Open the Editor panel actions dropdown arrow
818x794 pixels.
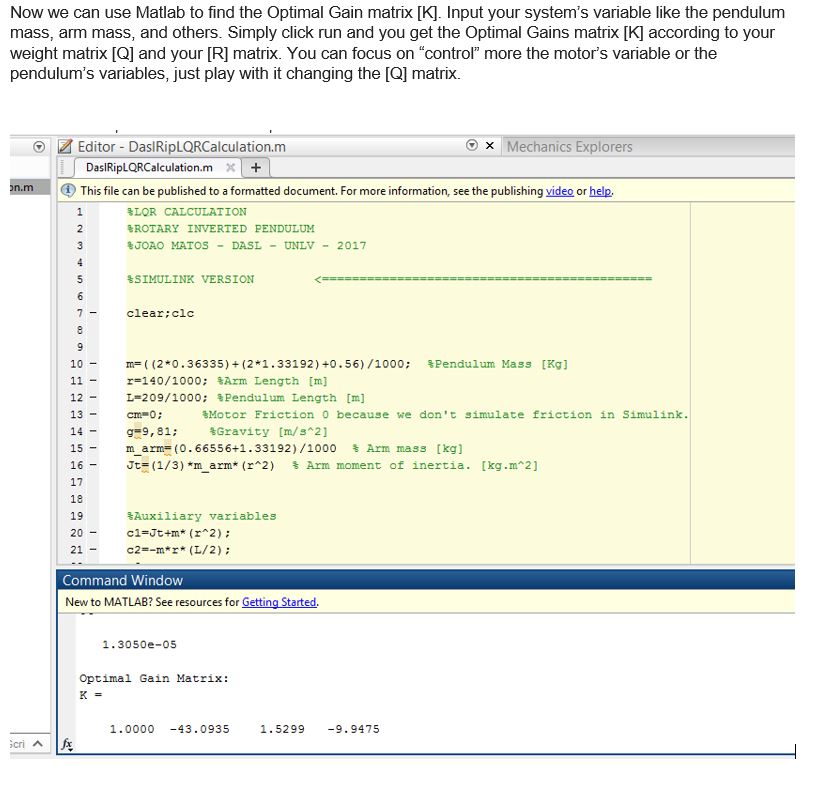click(472, 145)
